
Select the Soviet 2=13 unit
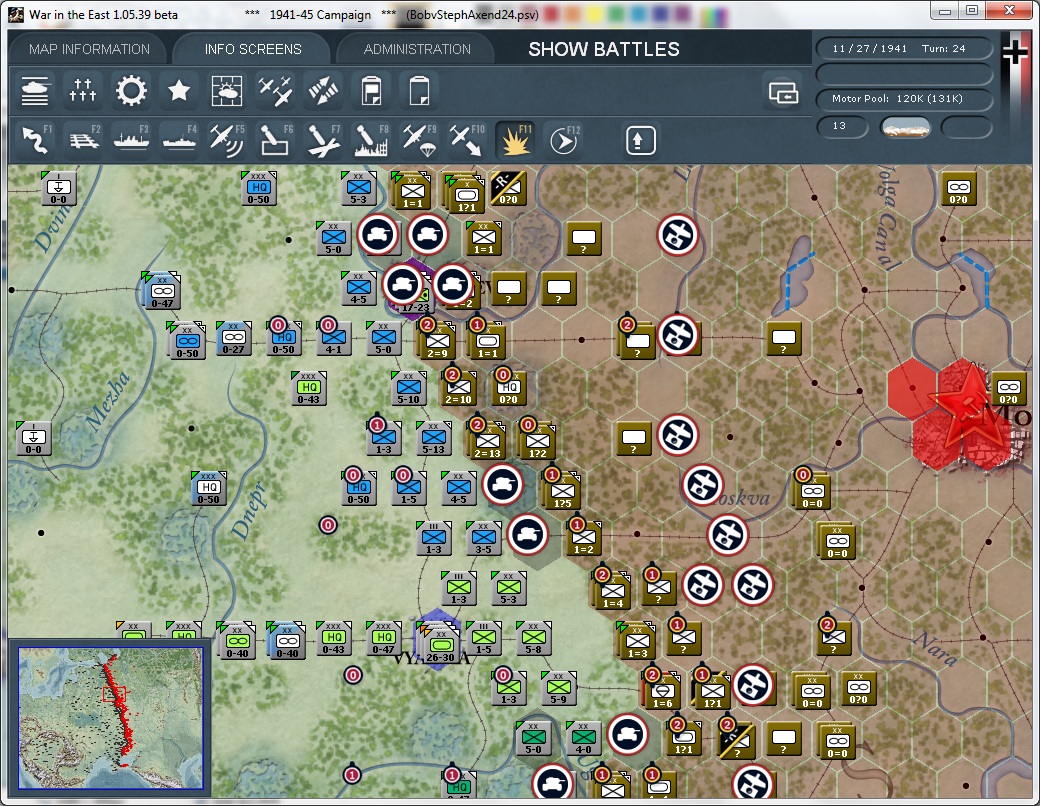(x=488, y=442)
